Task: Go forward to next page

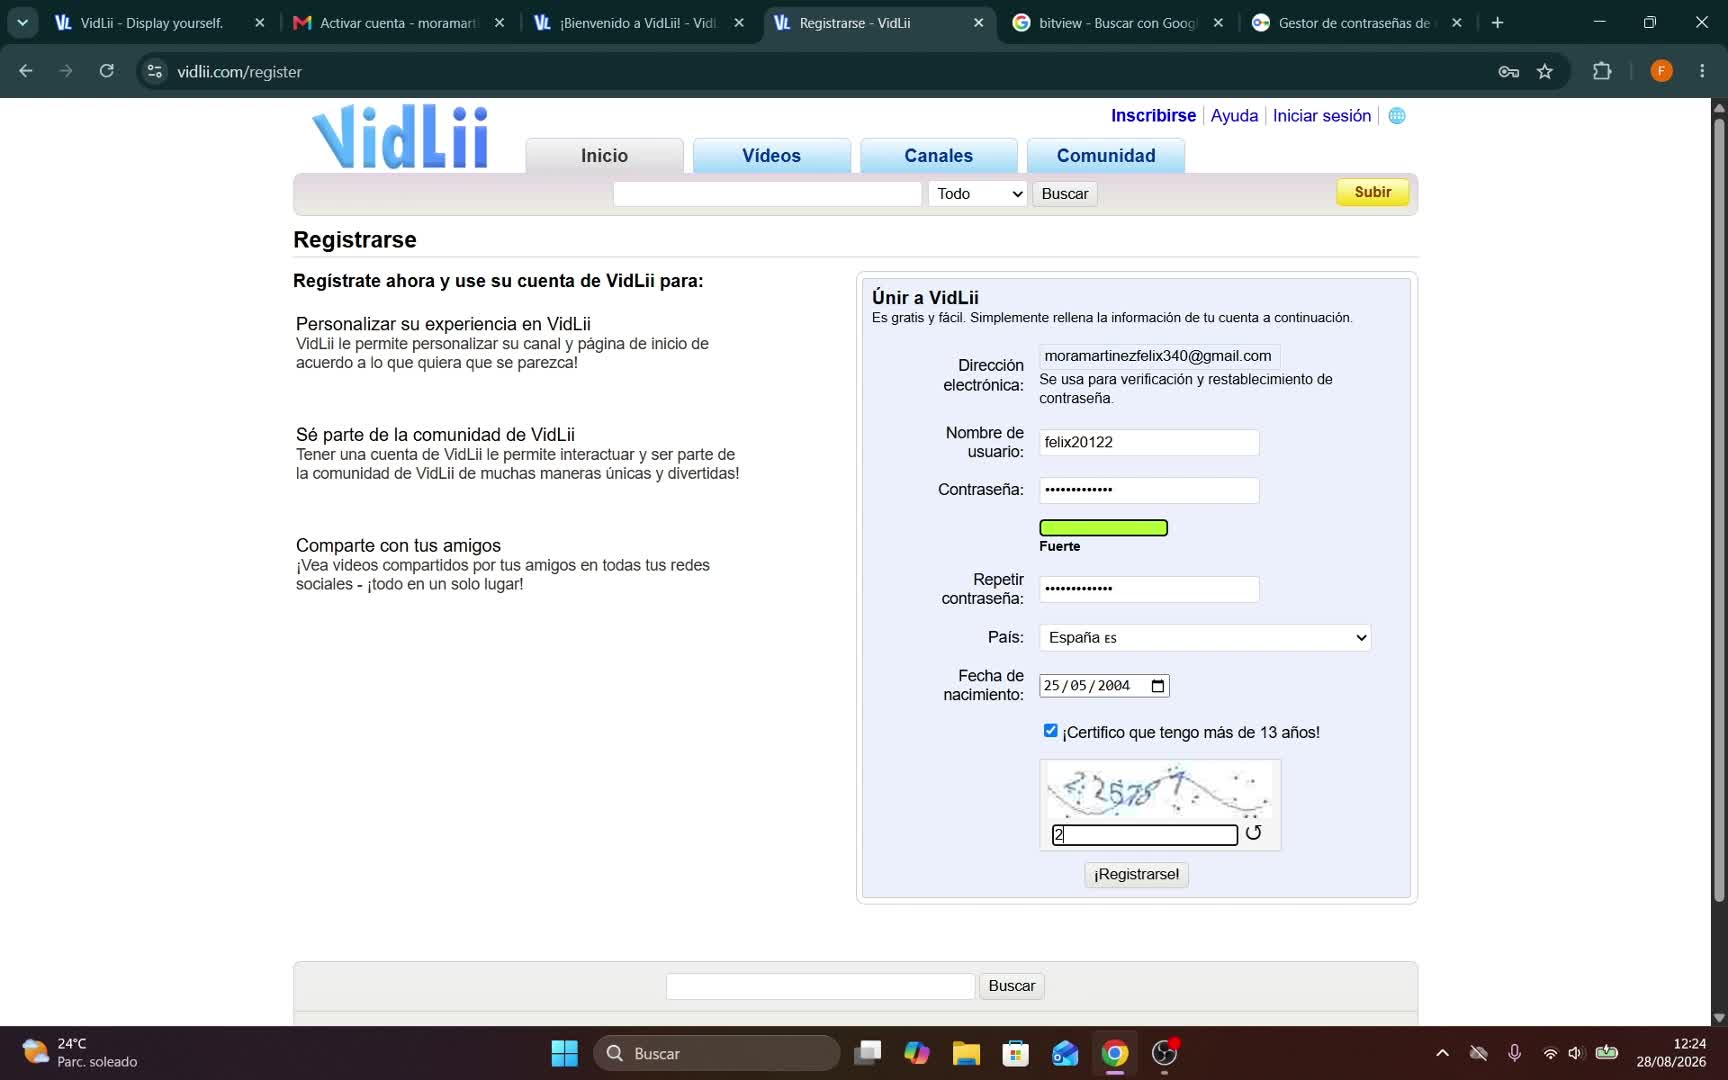Action: point(66,71)
